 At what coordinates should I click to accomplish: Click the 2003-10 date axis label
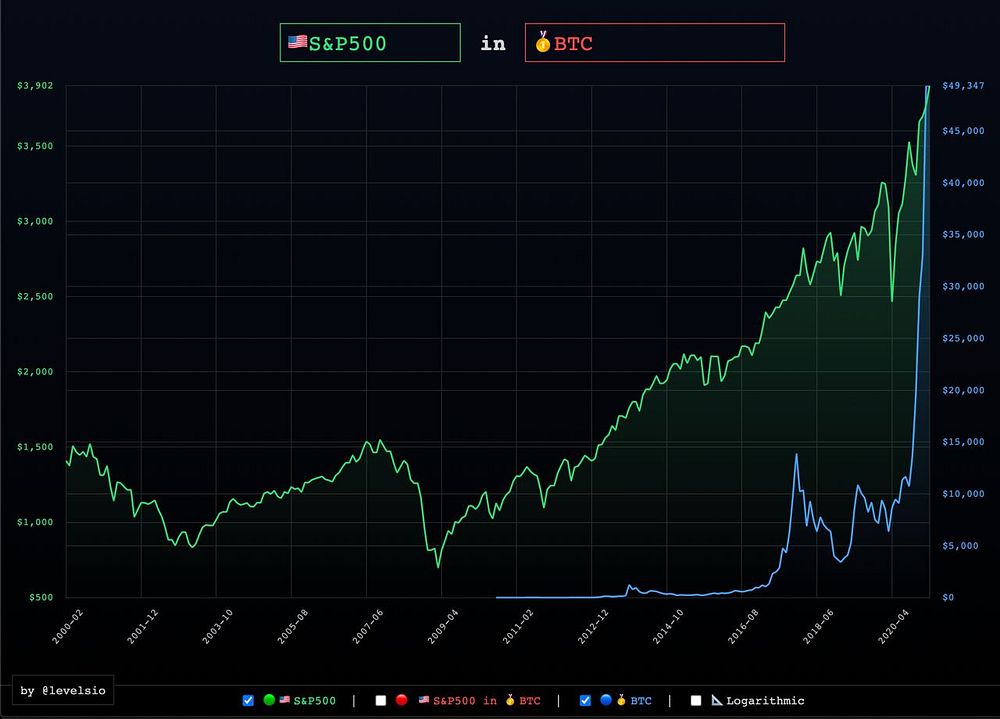218,626
